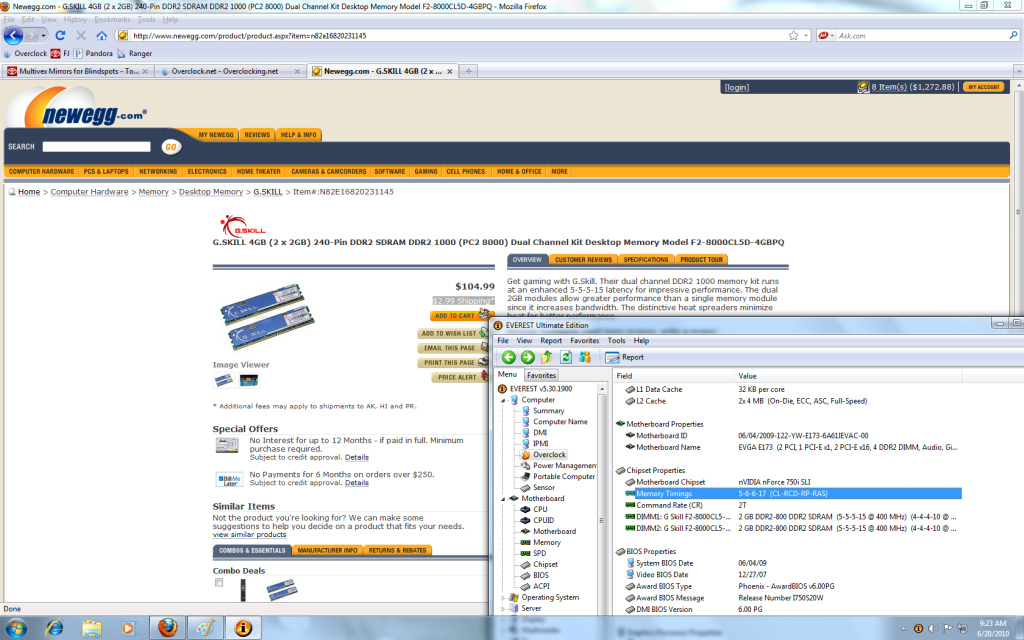
Task: Tick the Combo Deals checkbox
Action: pyautogui.click(x=219, y=583)
